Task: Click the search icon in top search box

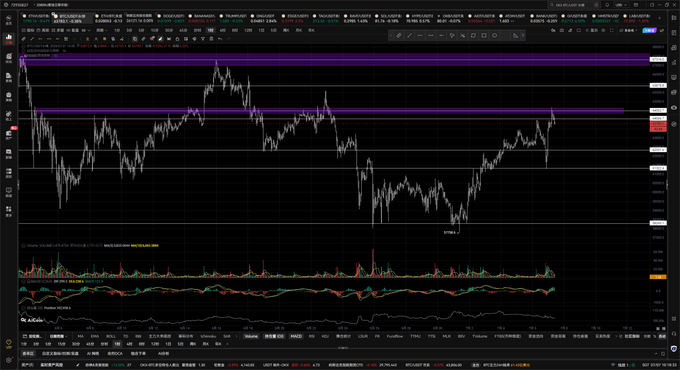Action: [x=552, y=5]
